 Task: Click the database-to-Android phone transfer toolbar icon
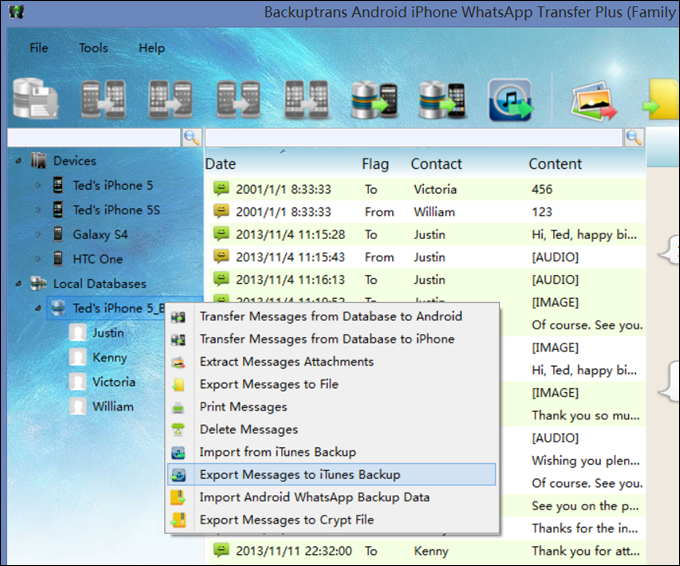point(374,100)
